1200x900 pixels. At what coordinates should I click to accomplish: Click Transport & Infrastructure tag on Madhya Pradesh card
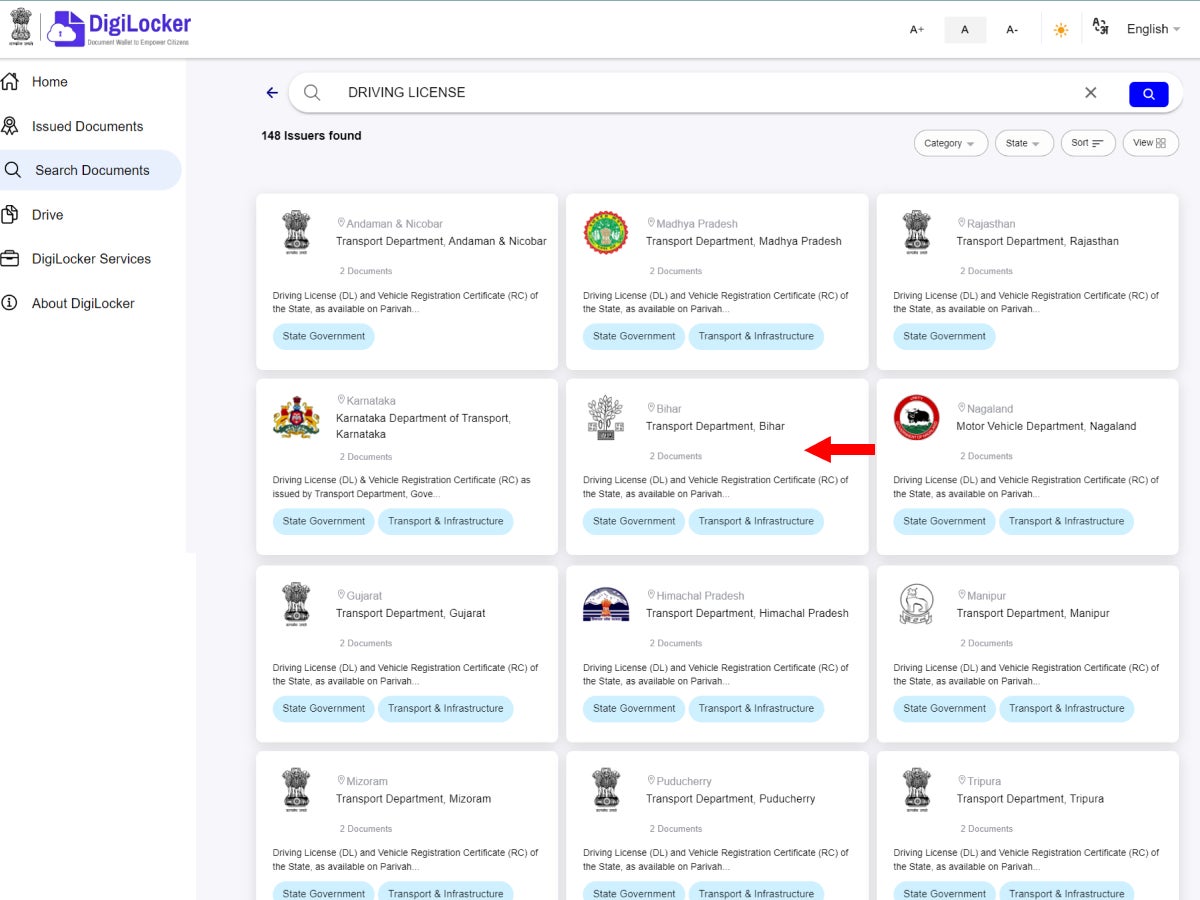click(x=756, y=336)
